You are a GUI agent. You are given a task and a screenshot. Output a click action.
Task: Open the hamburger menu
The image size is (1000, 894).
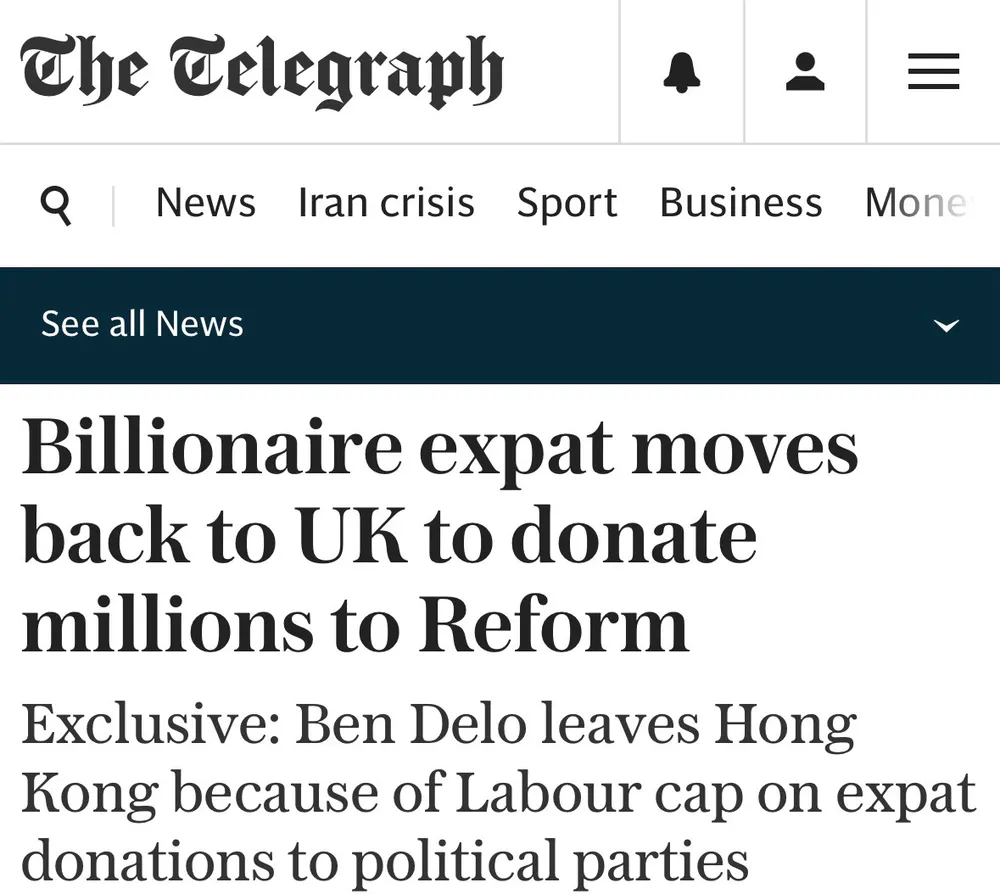click(934, 72)
